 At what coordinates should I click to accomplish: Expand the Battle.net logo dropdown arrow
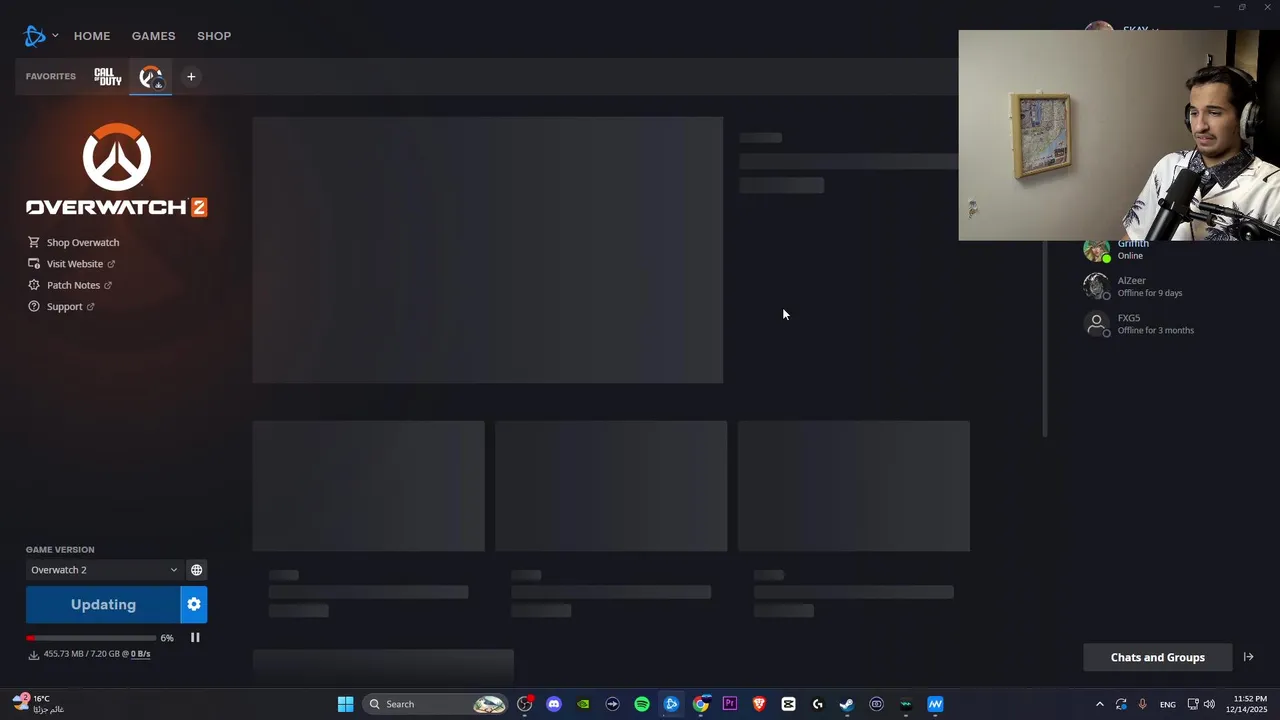pyautogui.click(x=55, y=36)
